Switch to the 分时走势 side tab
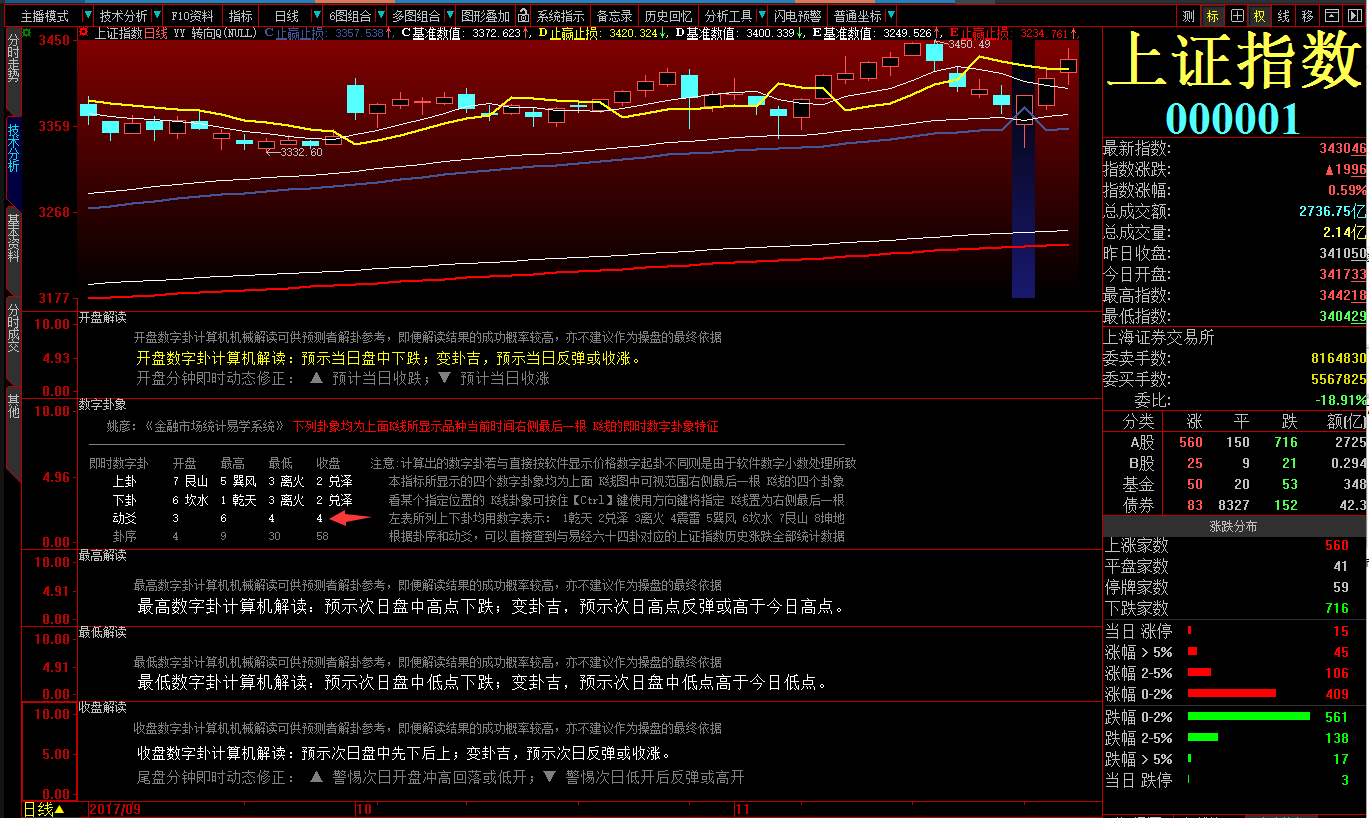 [x=13, y=71]
